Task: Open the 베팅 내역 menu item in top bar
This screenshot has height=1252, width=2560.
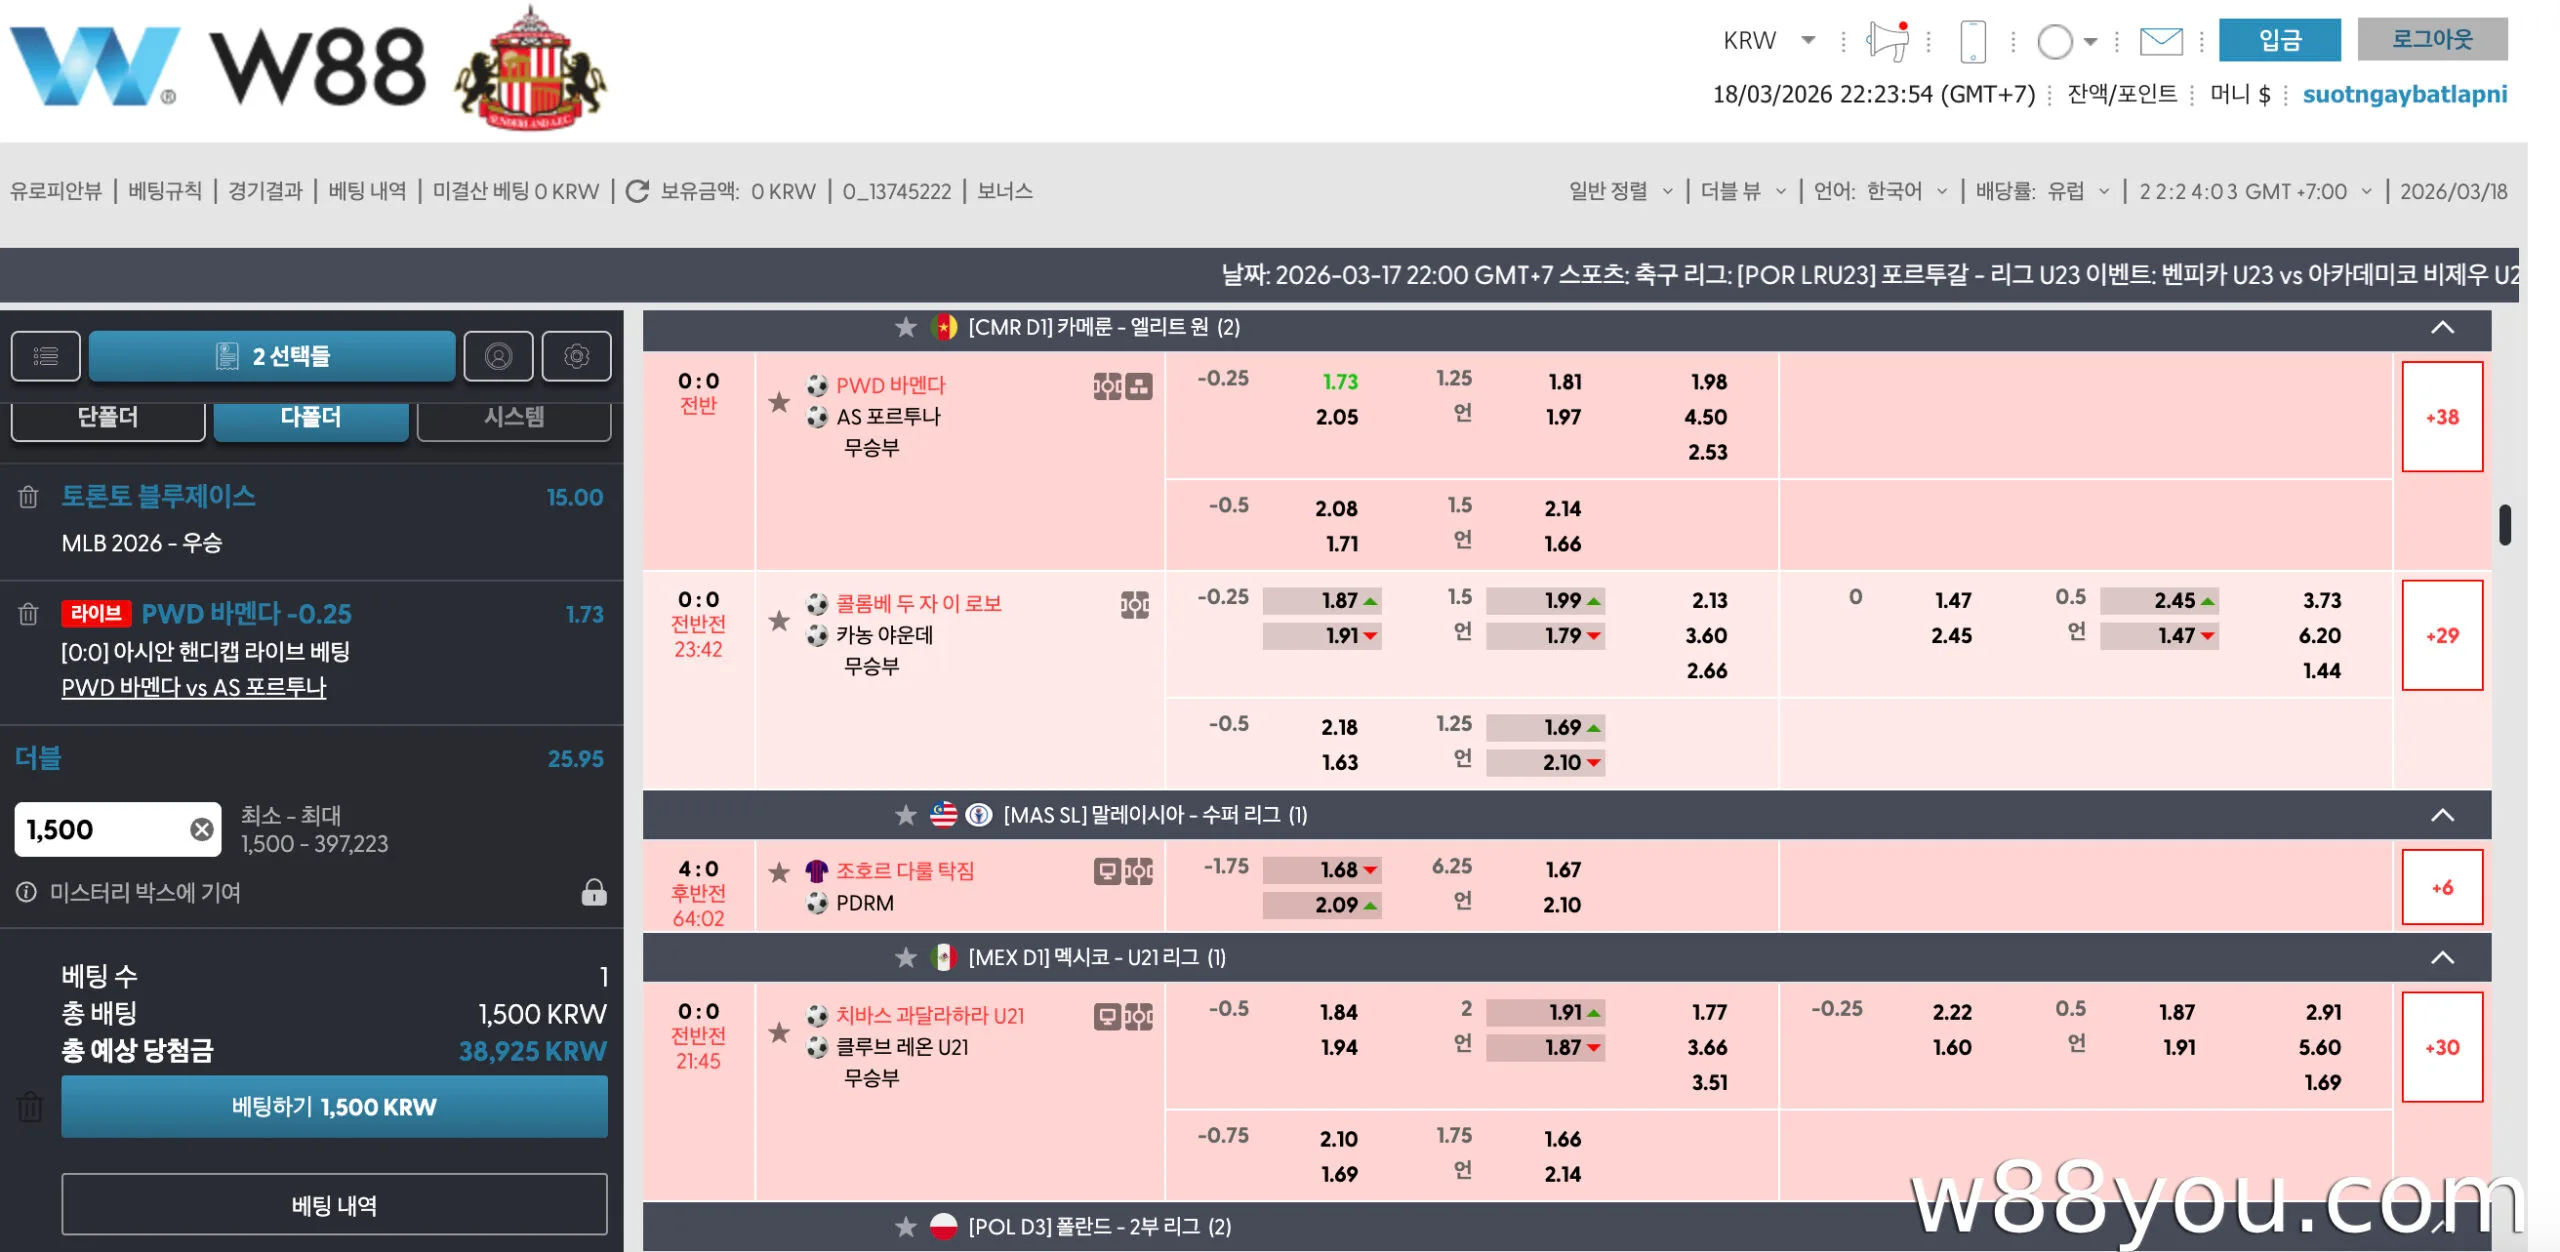Action: (x=367, y=191)
